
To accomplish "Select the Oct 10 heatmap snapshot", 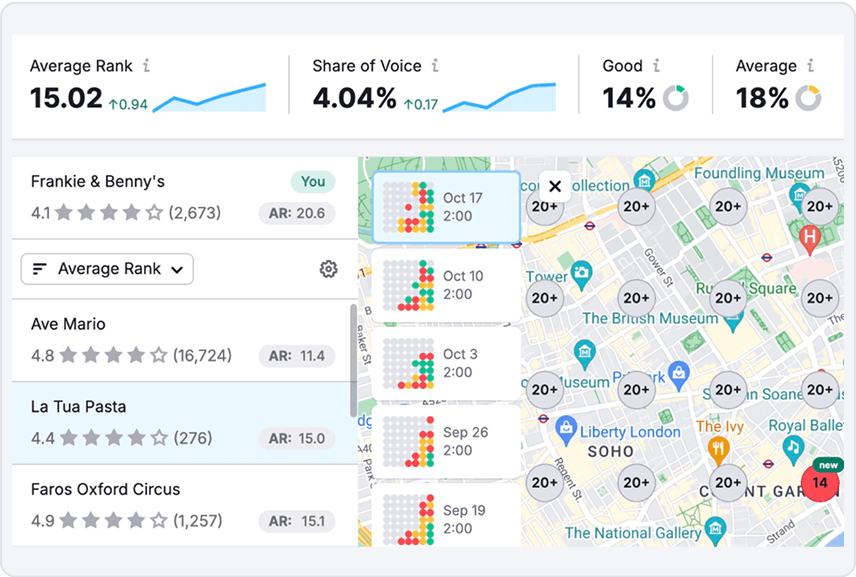I will coord(445,285).
